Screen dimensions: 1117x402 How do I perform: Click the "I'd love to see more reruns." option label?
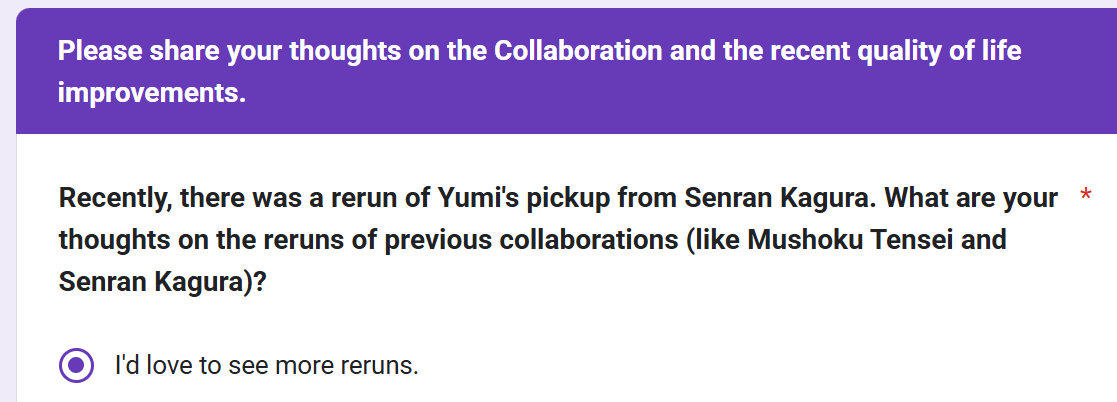point(266,366)
